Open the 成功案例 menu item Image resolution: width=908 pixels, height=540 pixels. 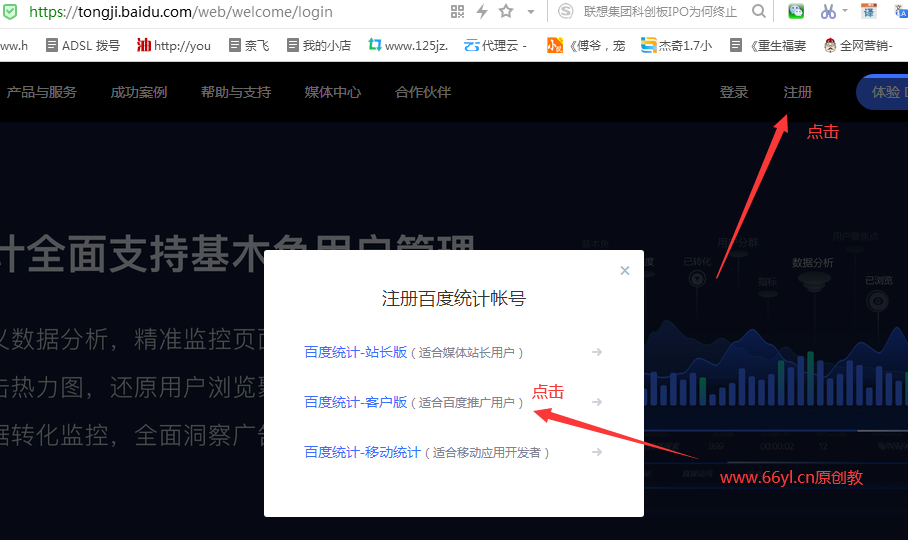[139, 92]
